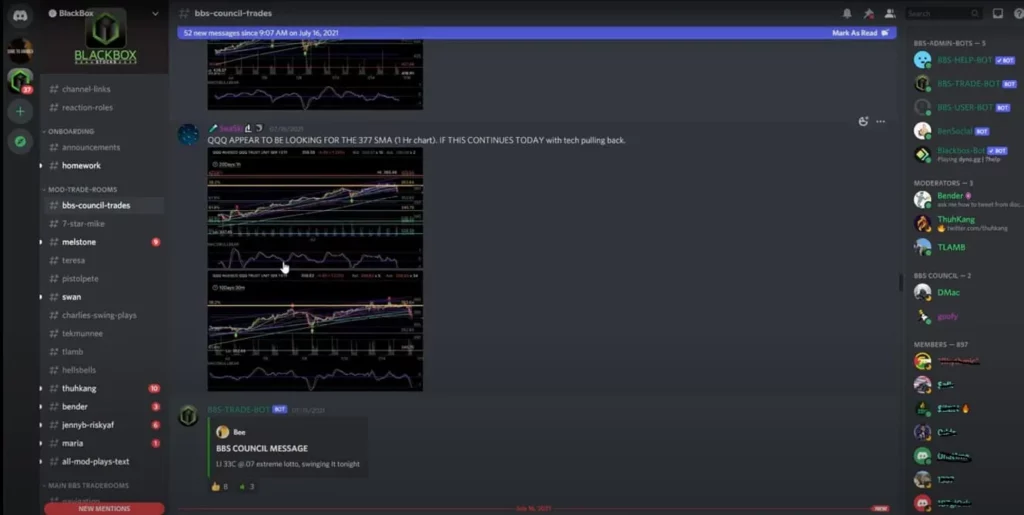Click the NEW MENTIONS button
Image resolution: width=1024 pixels, height=515 pixels.
click(104, 508)
